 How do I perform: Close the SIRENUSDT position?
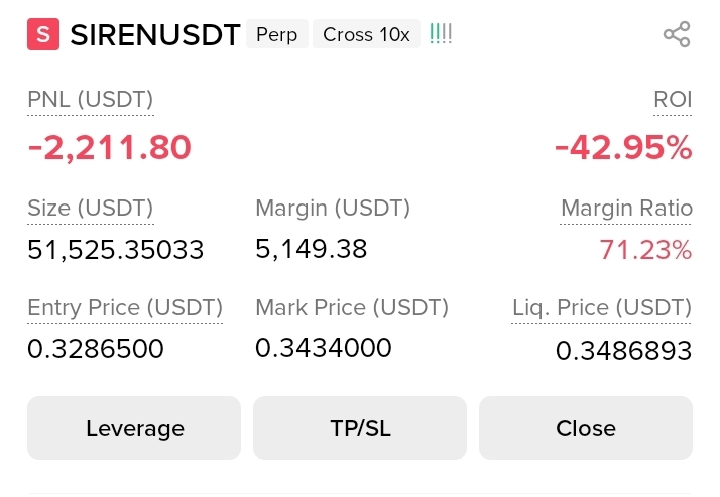click(x=586, y=428)
